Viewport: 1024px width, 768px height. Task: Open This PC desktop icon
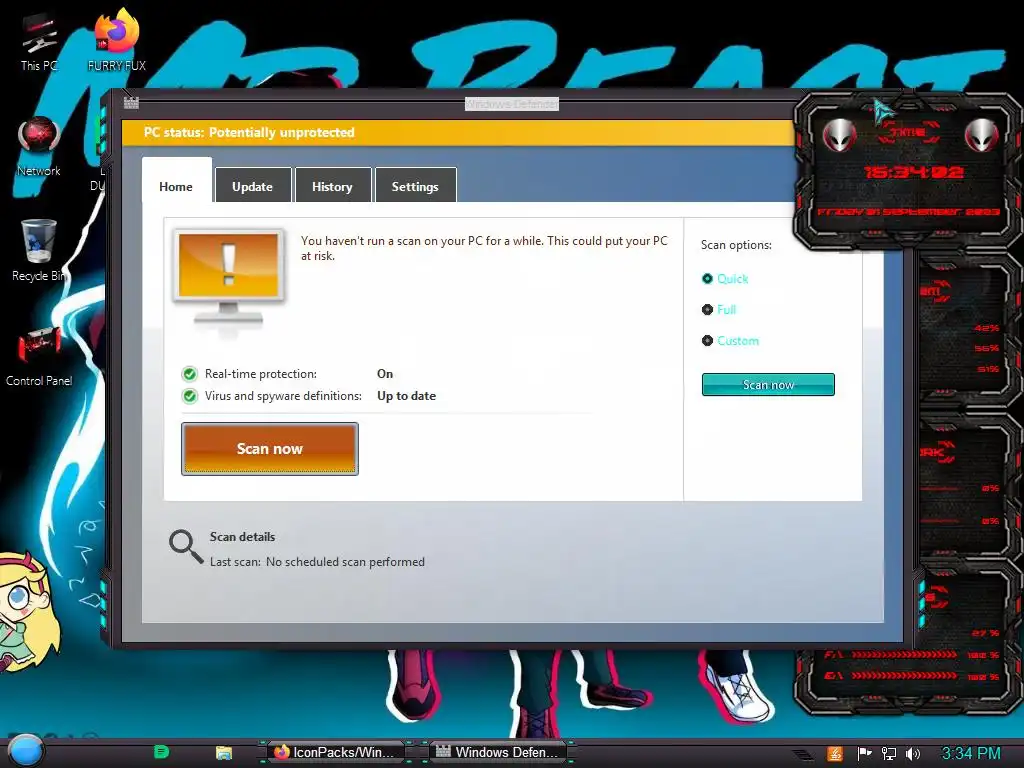pos(39,42)
